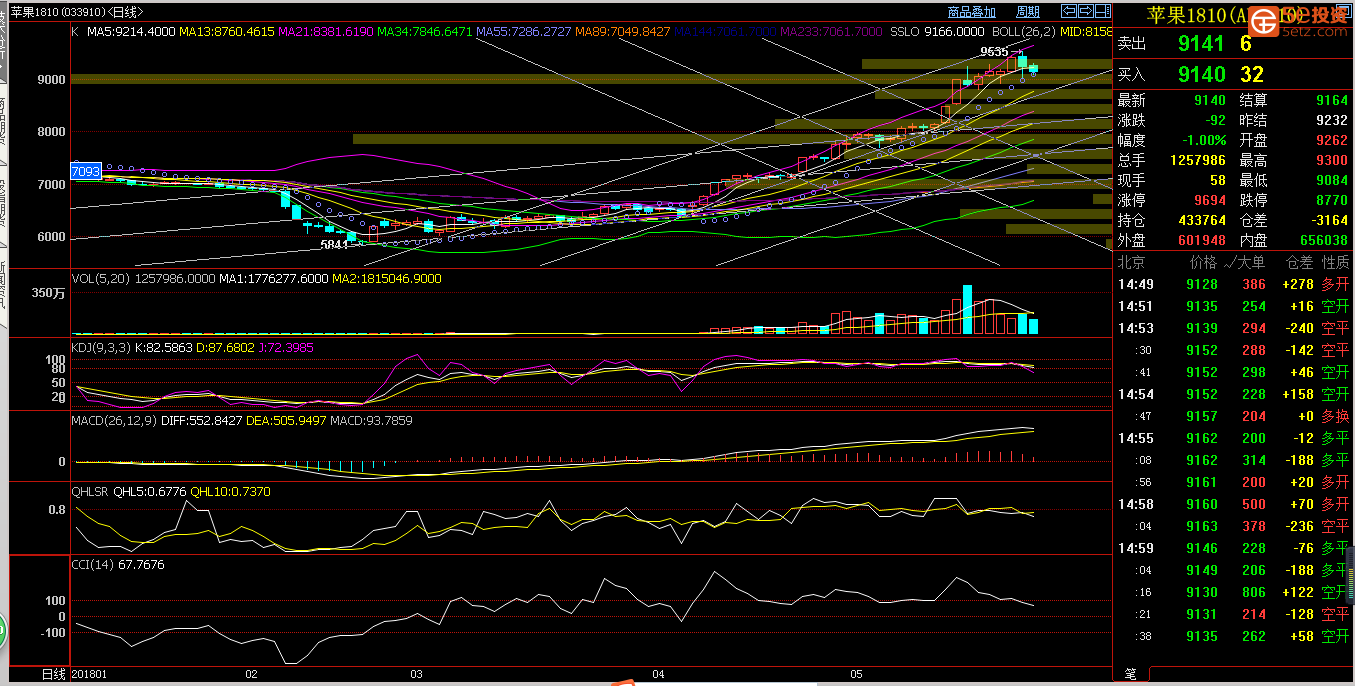Select the 笔 tab below tick list
This screenshot has height=686, width=1355.
(x=1130, y=675)
